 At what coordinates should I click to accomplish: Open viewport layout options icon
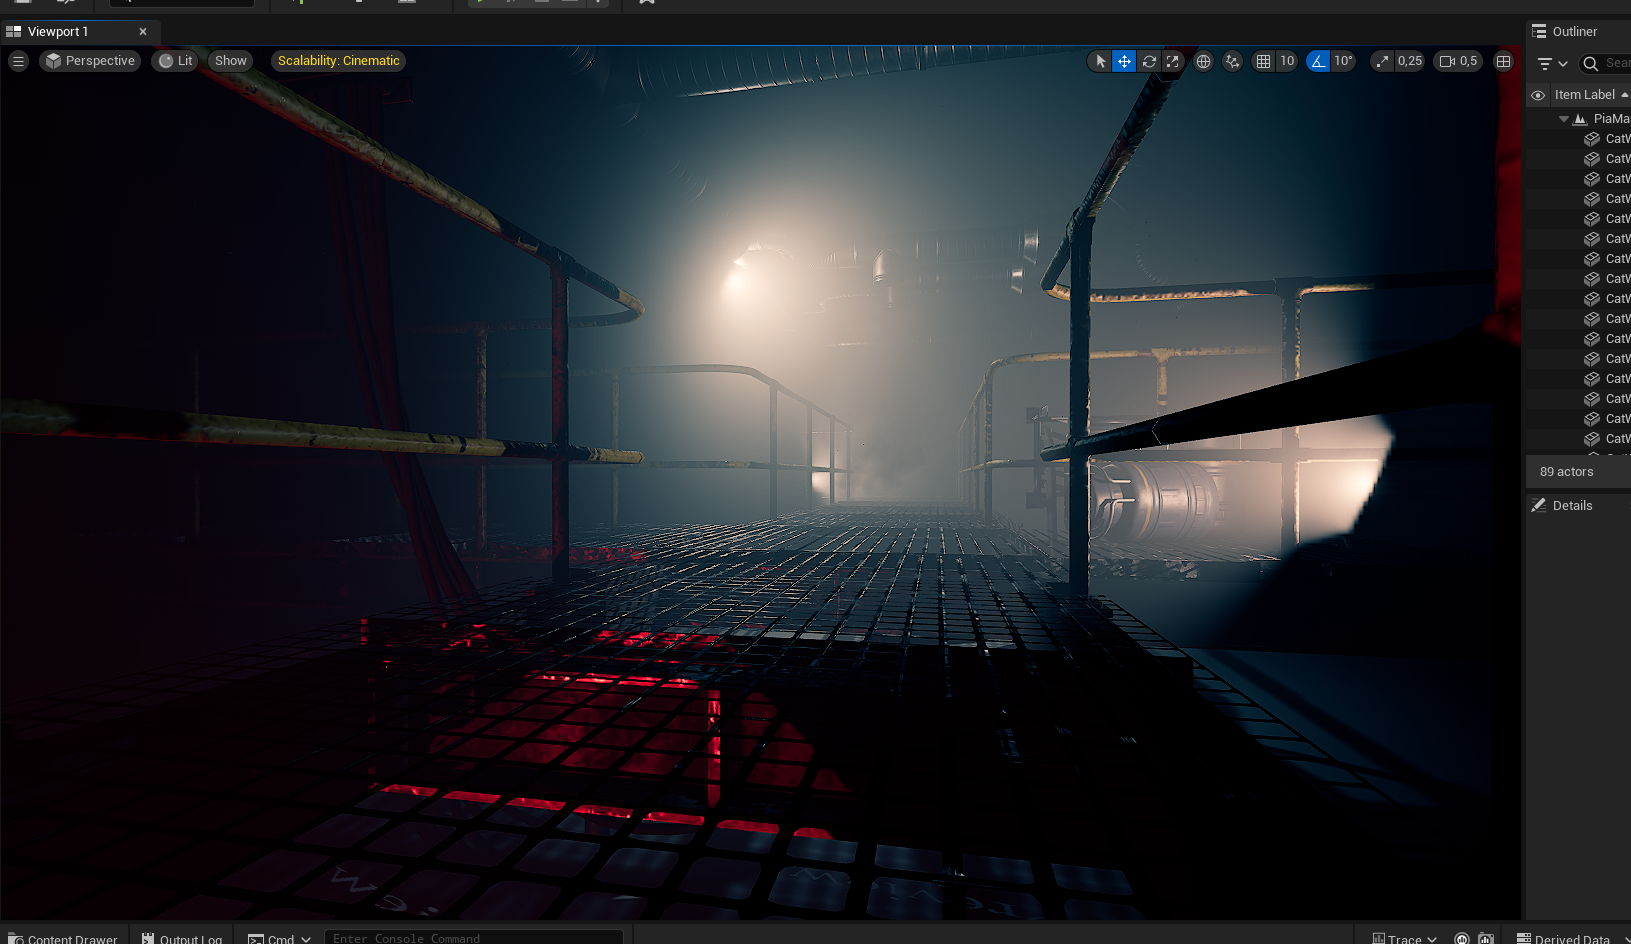[x=1503, y=61]
